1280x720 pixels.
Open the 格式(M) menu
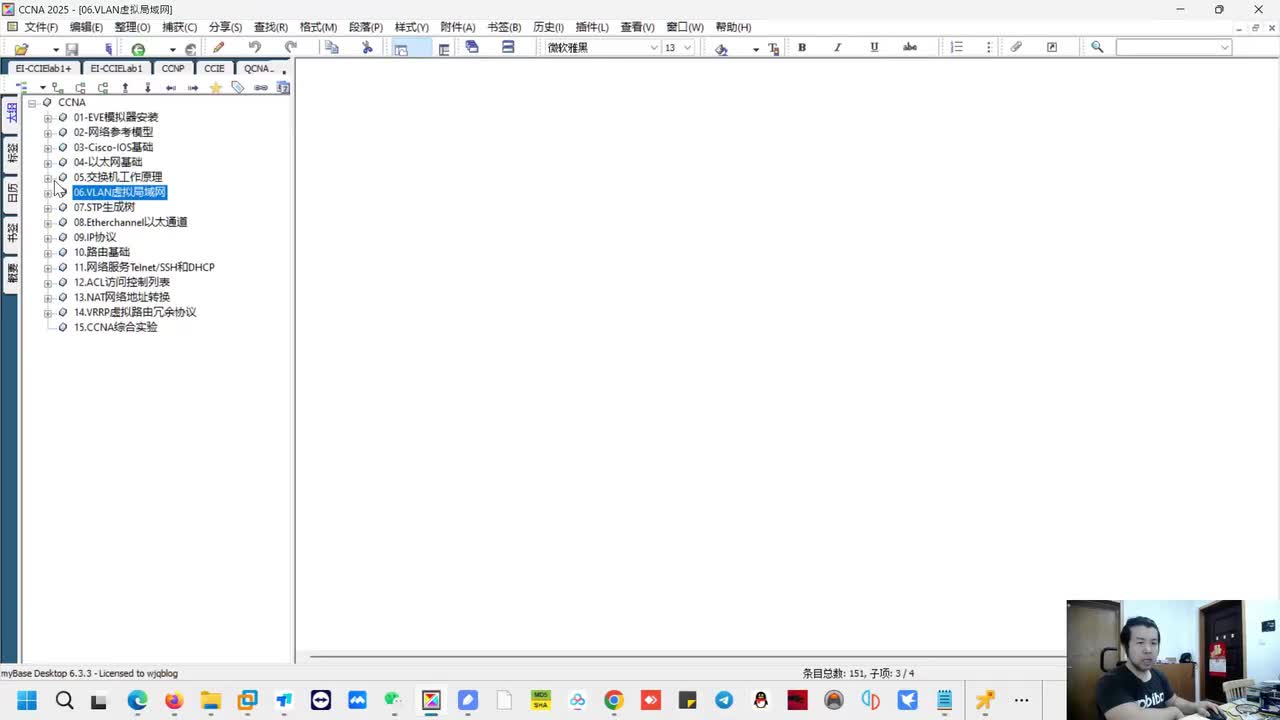pos(318,27)
